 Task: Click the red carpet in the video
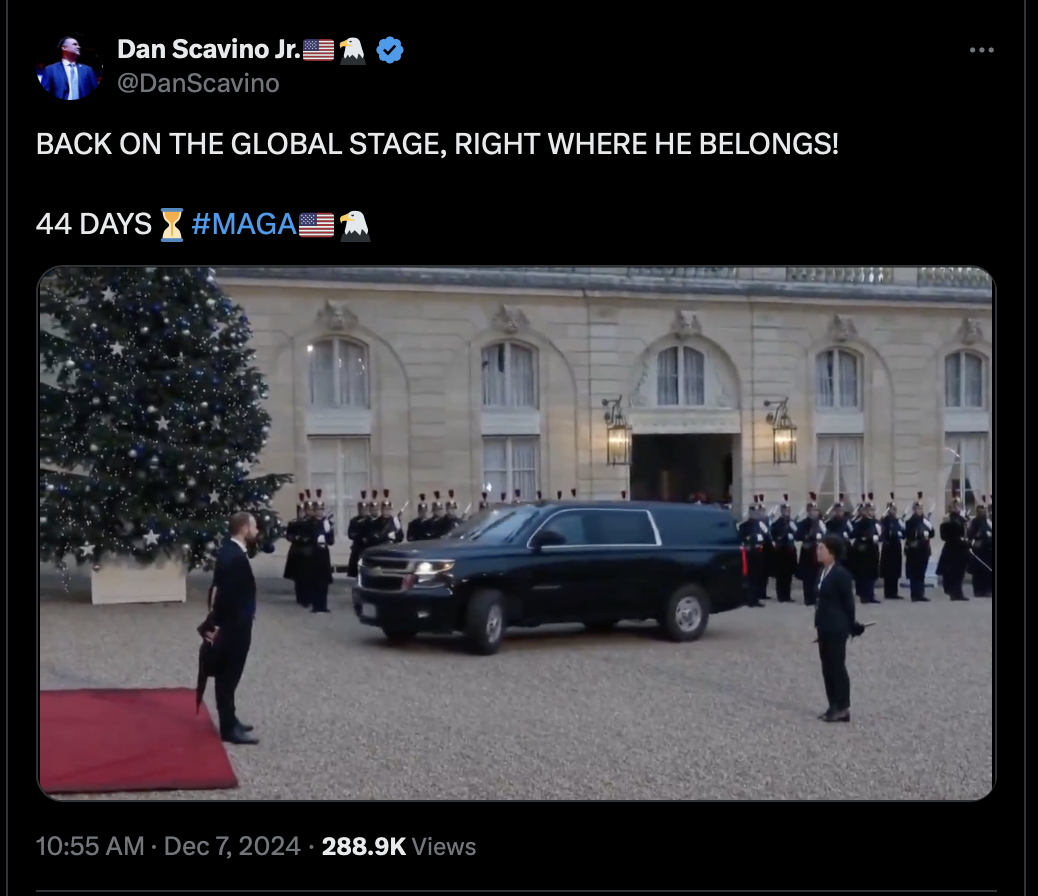(132, 739)
